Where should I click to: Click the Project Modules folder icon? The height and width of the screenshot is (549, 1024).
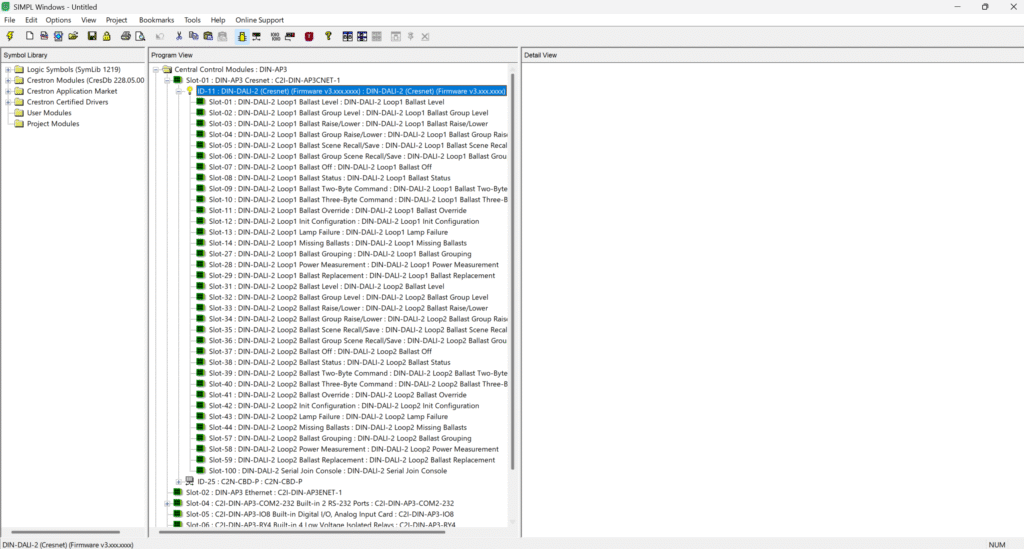[19, 123]
